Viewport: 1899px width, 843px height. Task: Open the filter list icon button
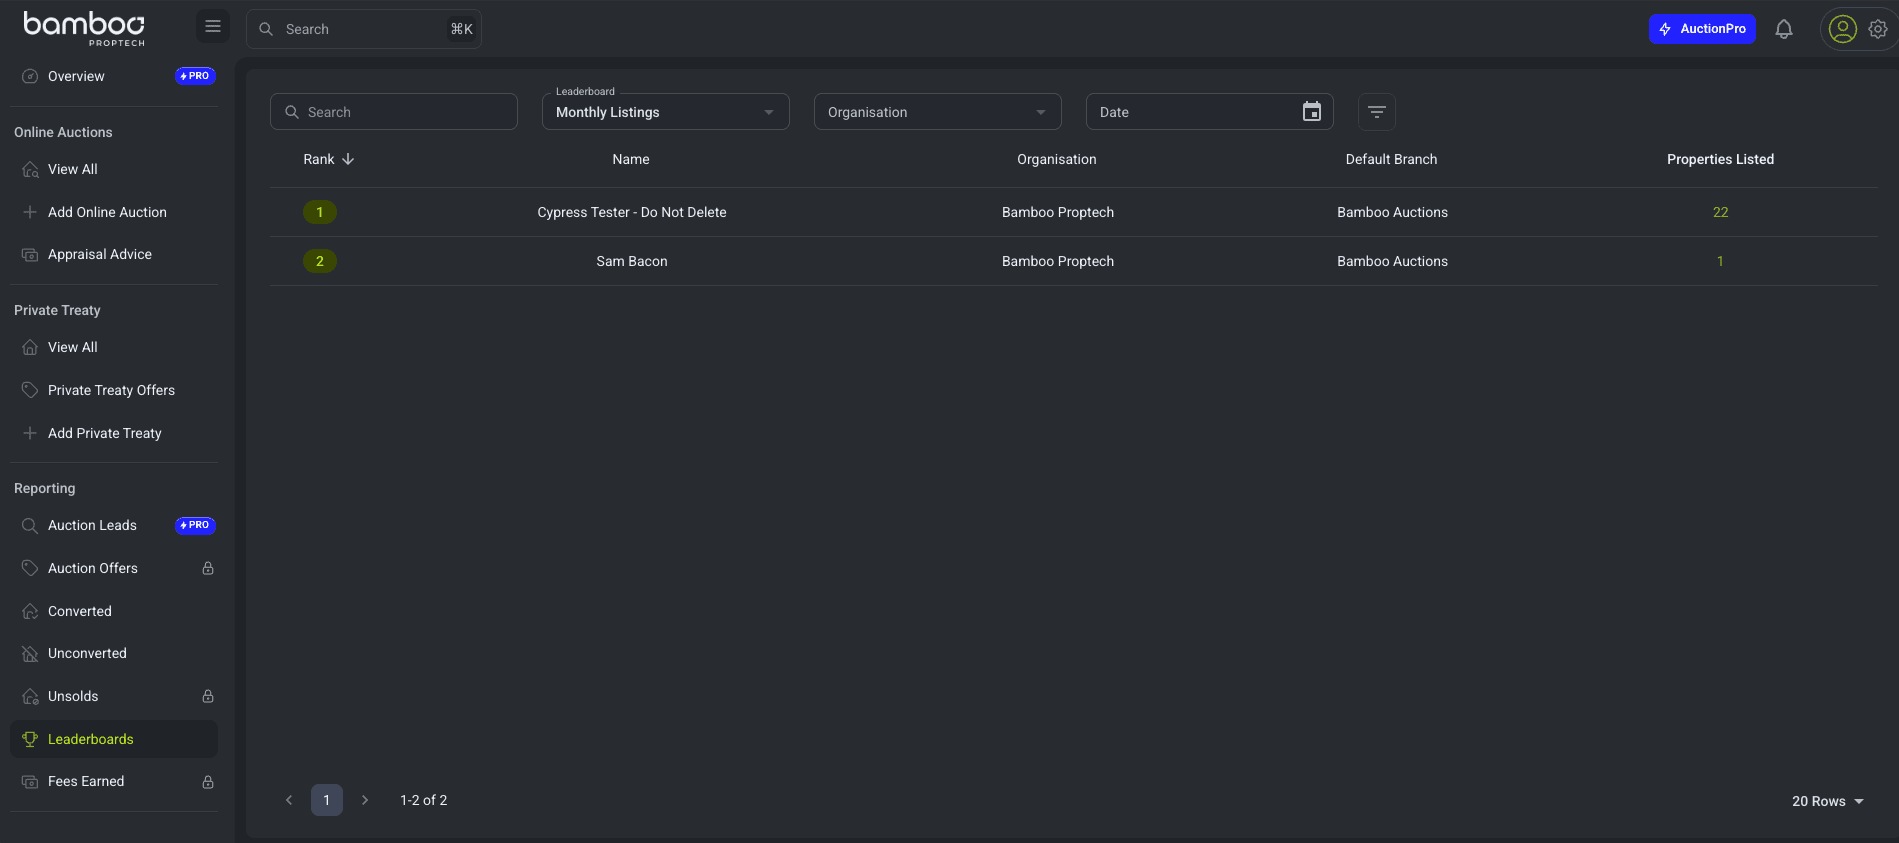click(1377, 112)
